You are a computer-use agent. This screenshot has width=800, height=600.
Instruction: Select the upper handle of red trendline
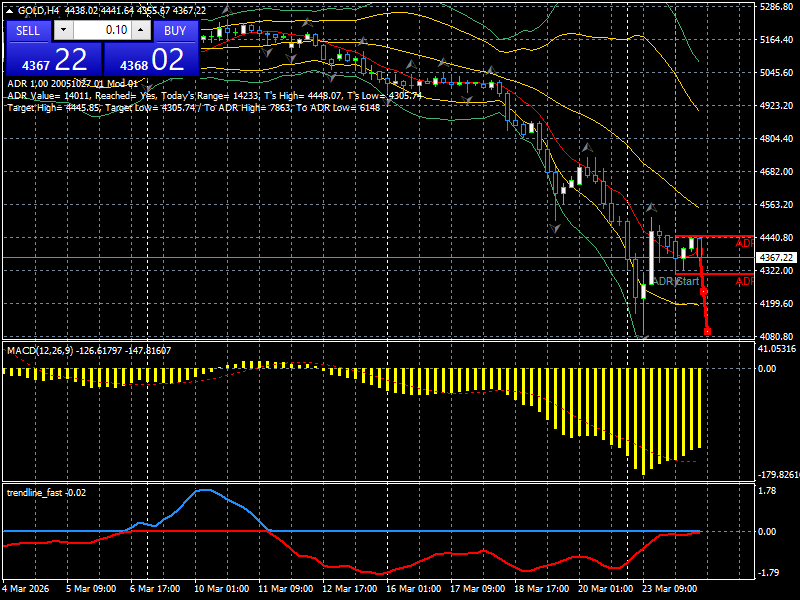tap(704, 292)
